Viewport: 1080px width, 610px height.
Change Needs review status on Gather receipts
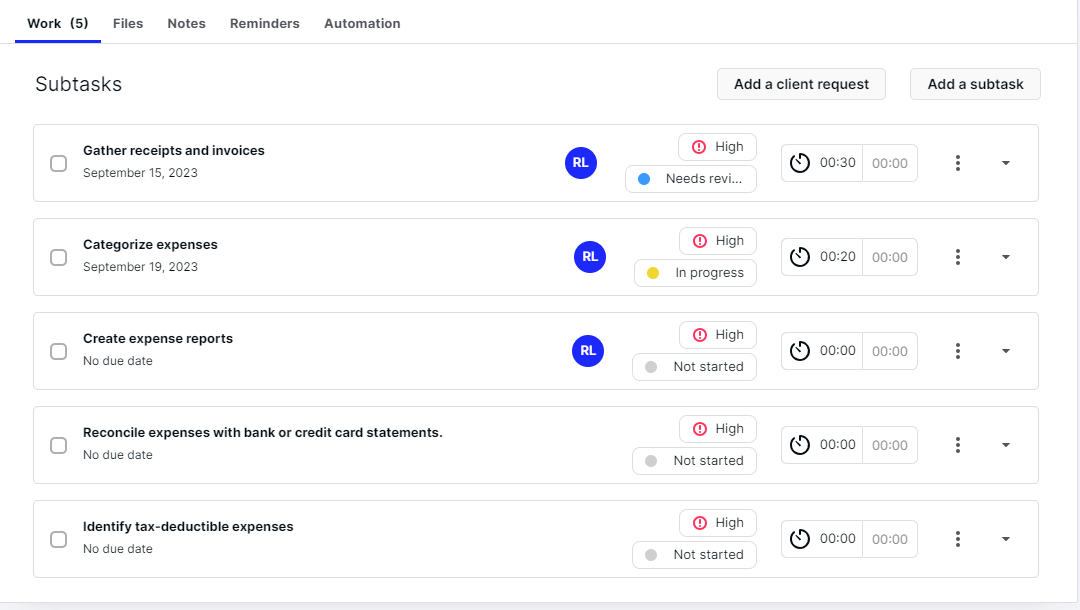tap(691, 179)
